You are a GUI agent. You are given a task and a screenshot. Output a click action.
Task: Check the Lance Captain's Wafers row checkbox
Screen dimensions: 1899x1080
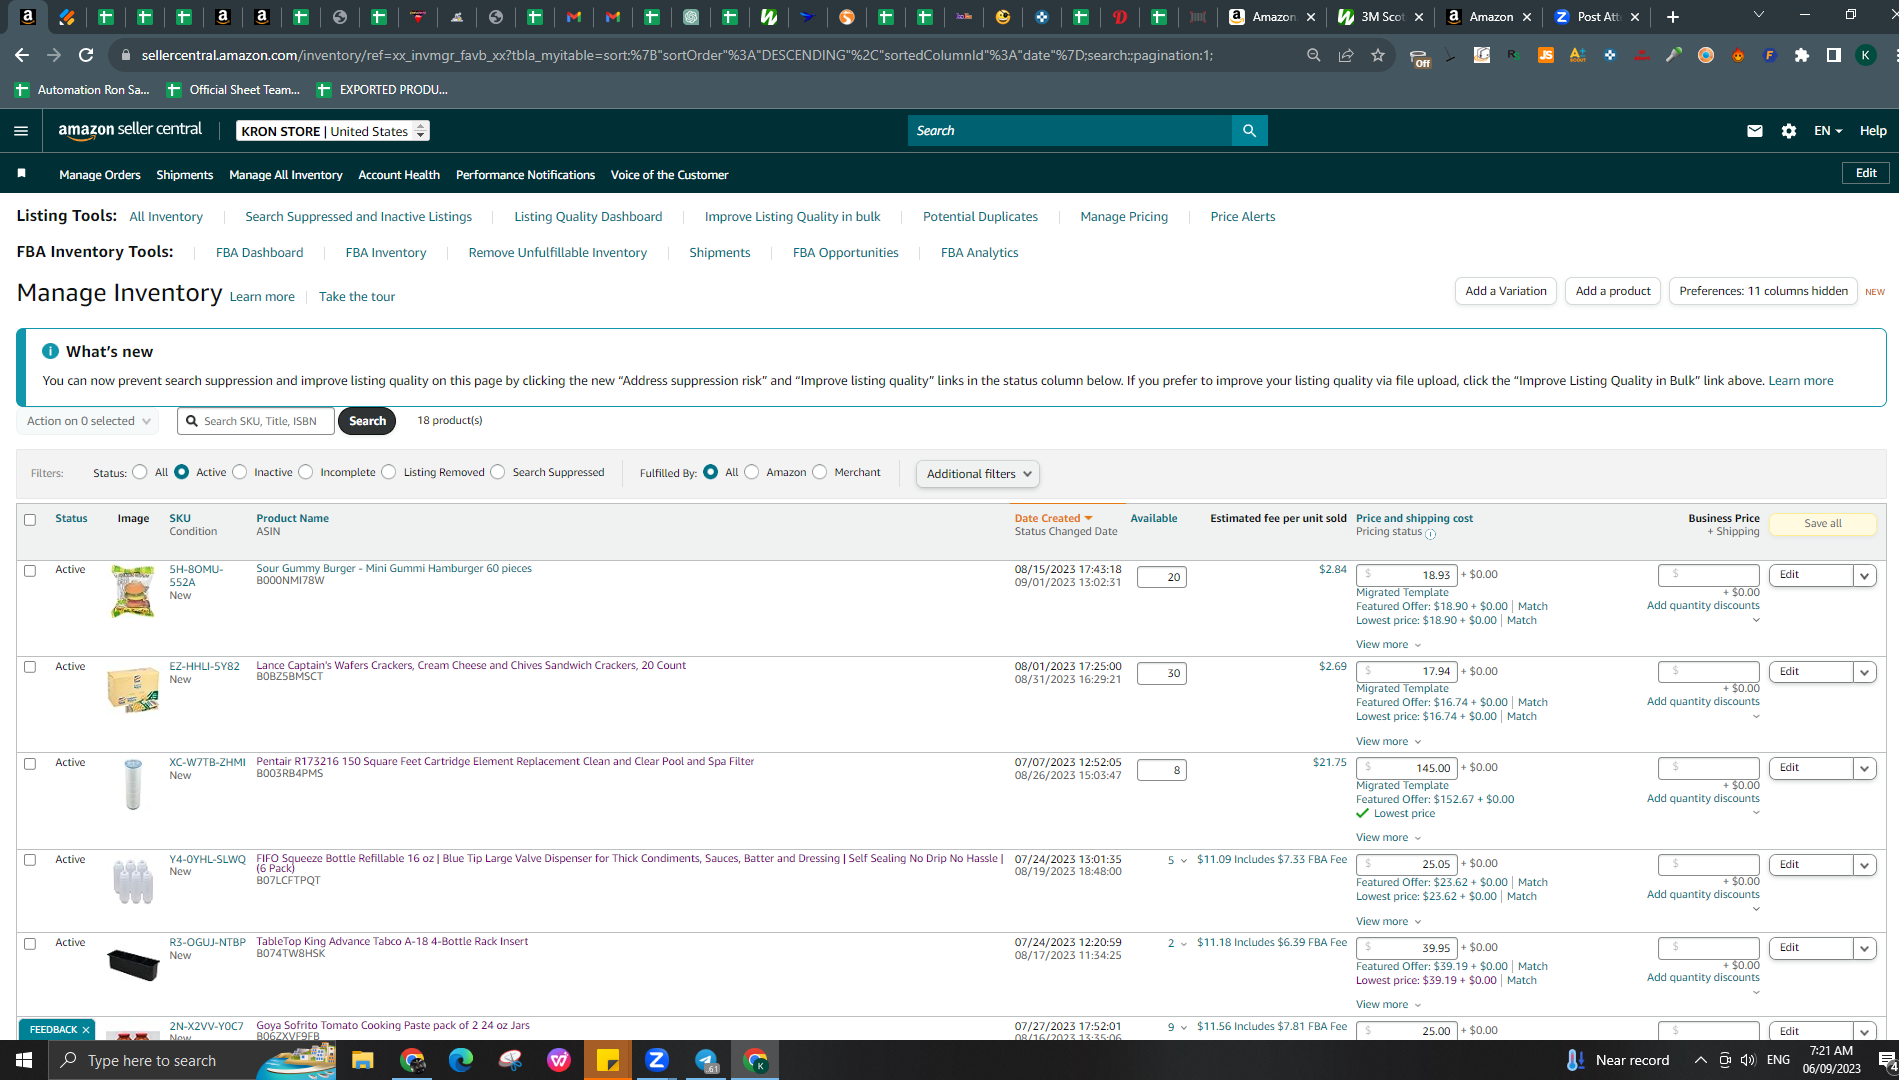pyautogui.click(x=30, y=667)
